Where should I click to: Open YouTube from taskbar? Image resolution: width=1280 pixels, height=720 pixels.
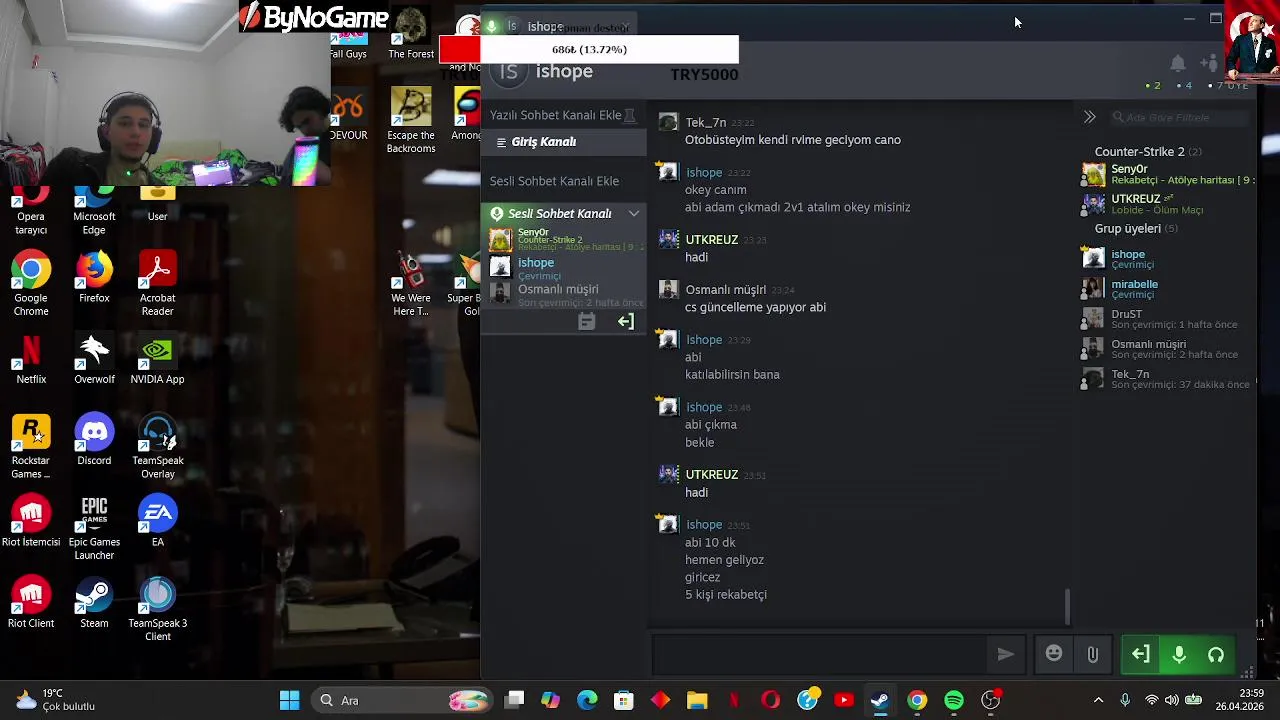[x=844, y=700]
